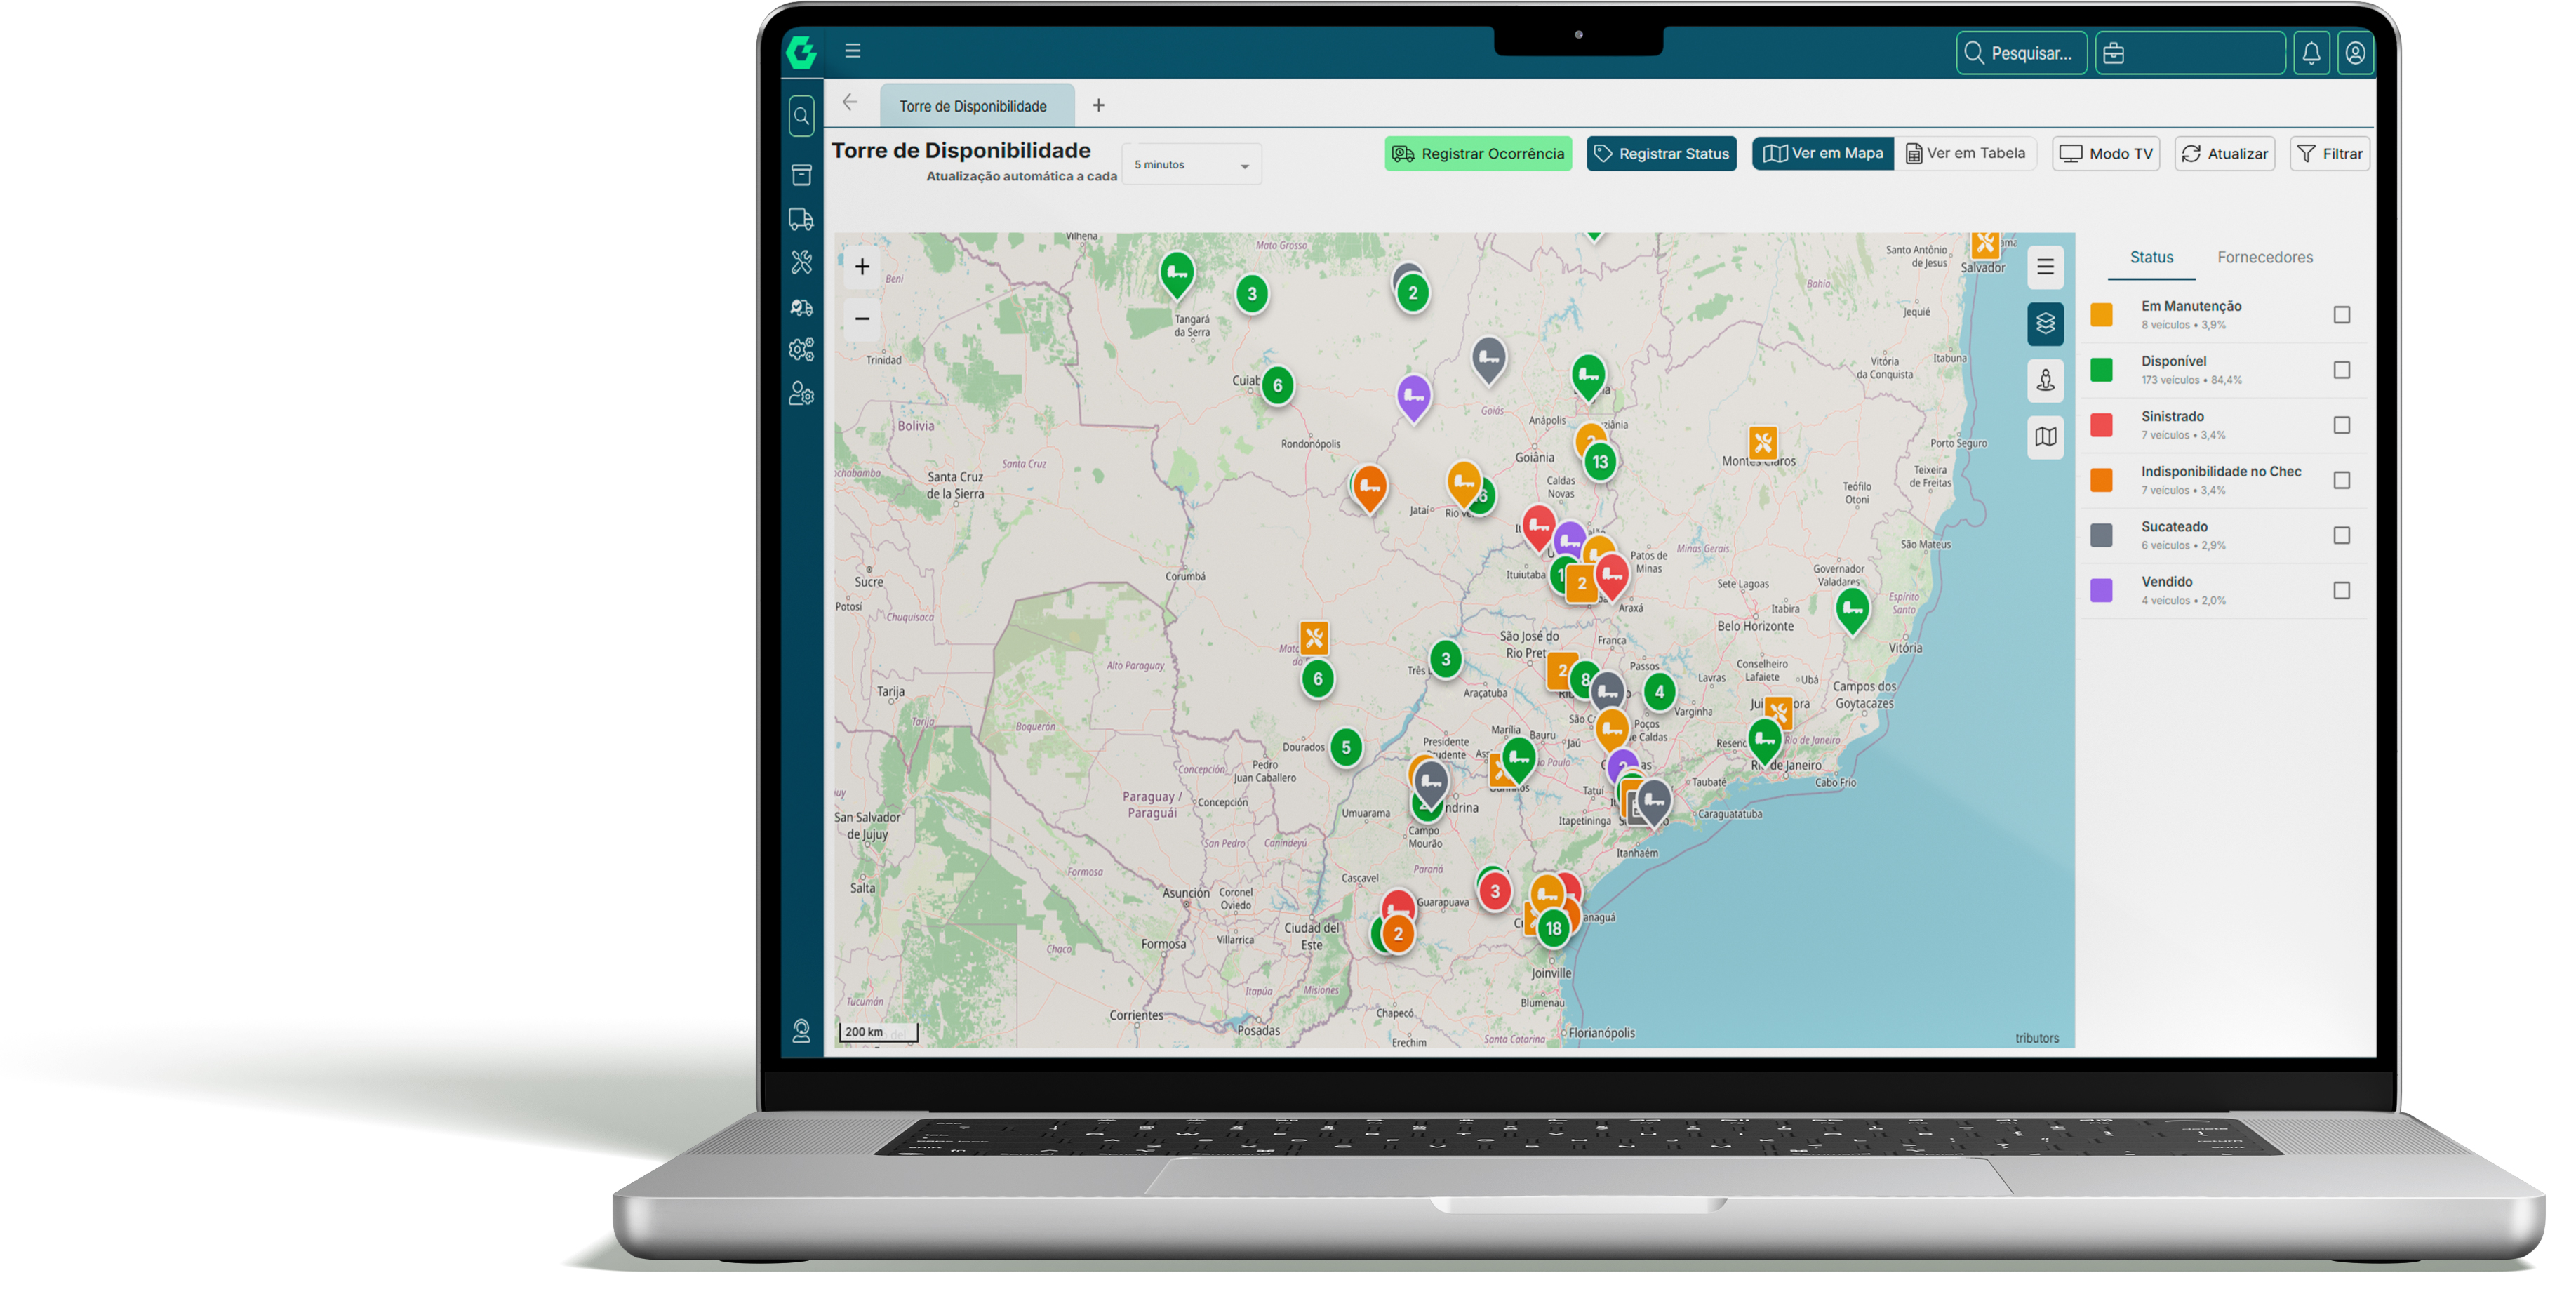Click the purple Vendido color swatch
This screenshot has width=2576, height=1301.
(x=2101, y=590)
